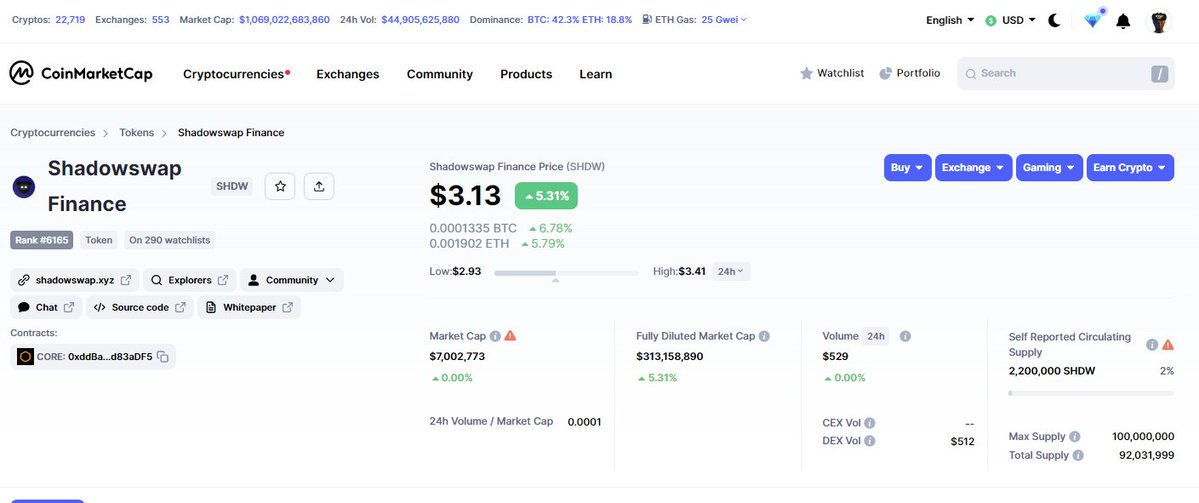Open USD currency dropdown

coord(1010,21)
